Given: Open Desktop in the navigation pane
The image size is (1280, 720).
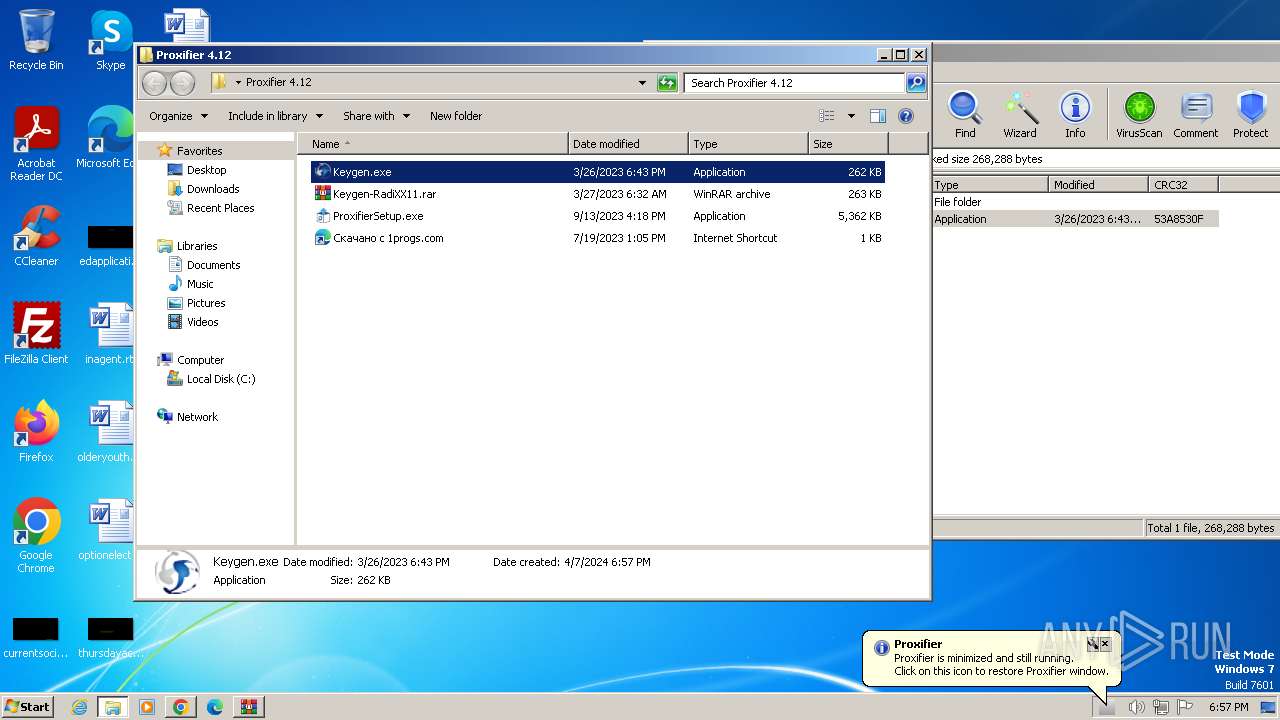Looking at the screenshot, I should (206, 170).
